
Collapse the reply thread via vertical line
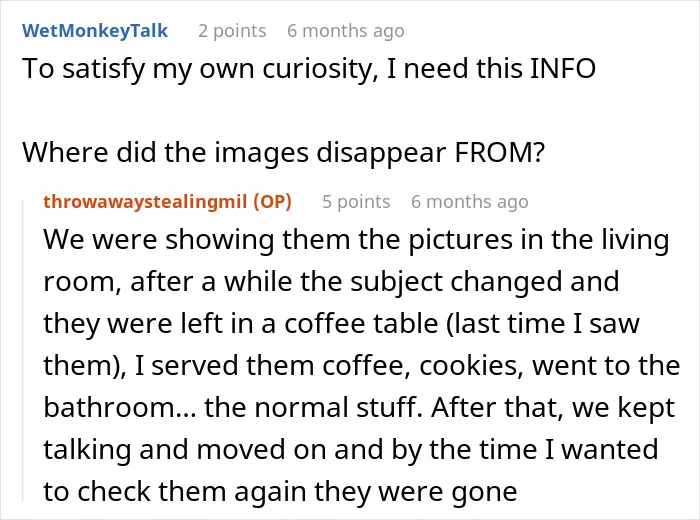[23, 351]
